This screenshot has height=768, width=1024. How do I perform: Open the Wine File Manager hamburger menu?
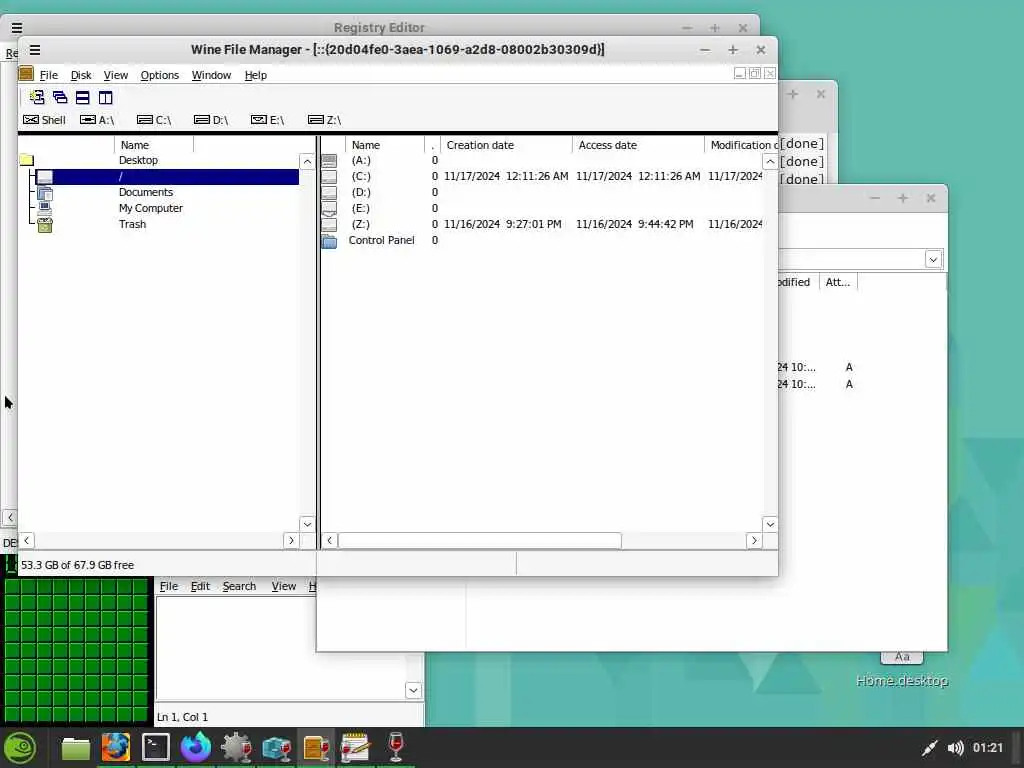[35, 50]
